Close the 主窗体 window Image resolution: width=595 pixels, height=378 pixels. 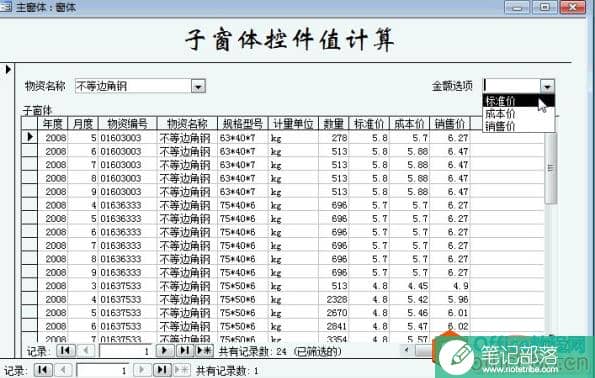pos(573,7)
